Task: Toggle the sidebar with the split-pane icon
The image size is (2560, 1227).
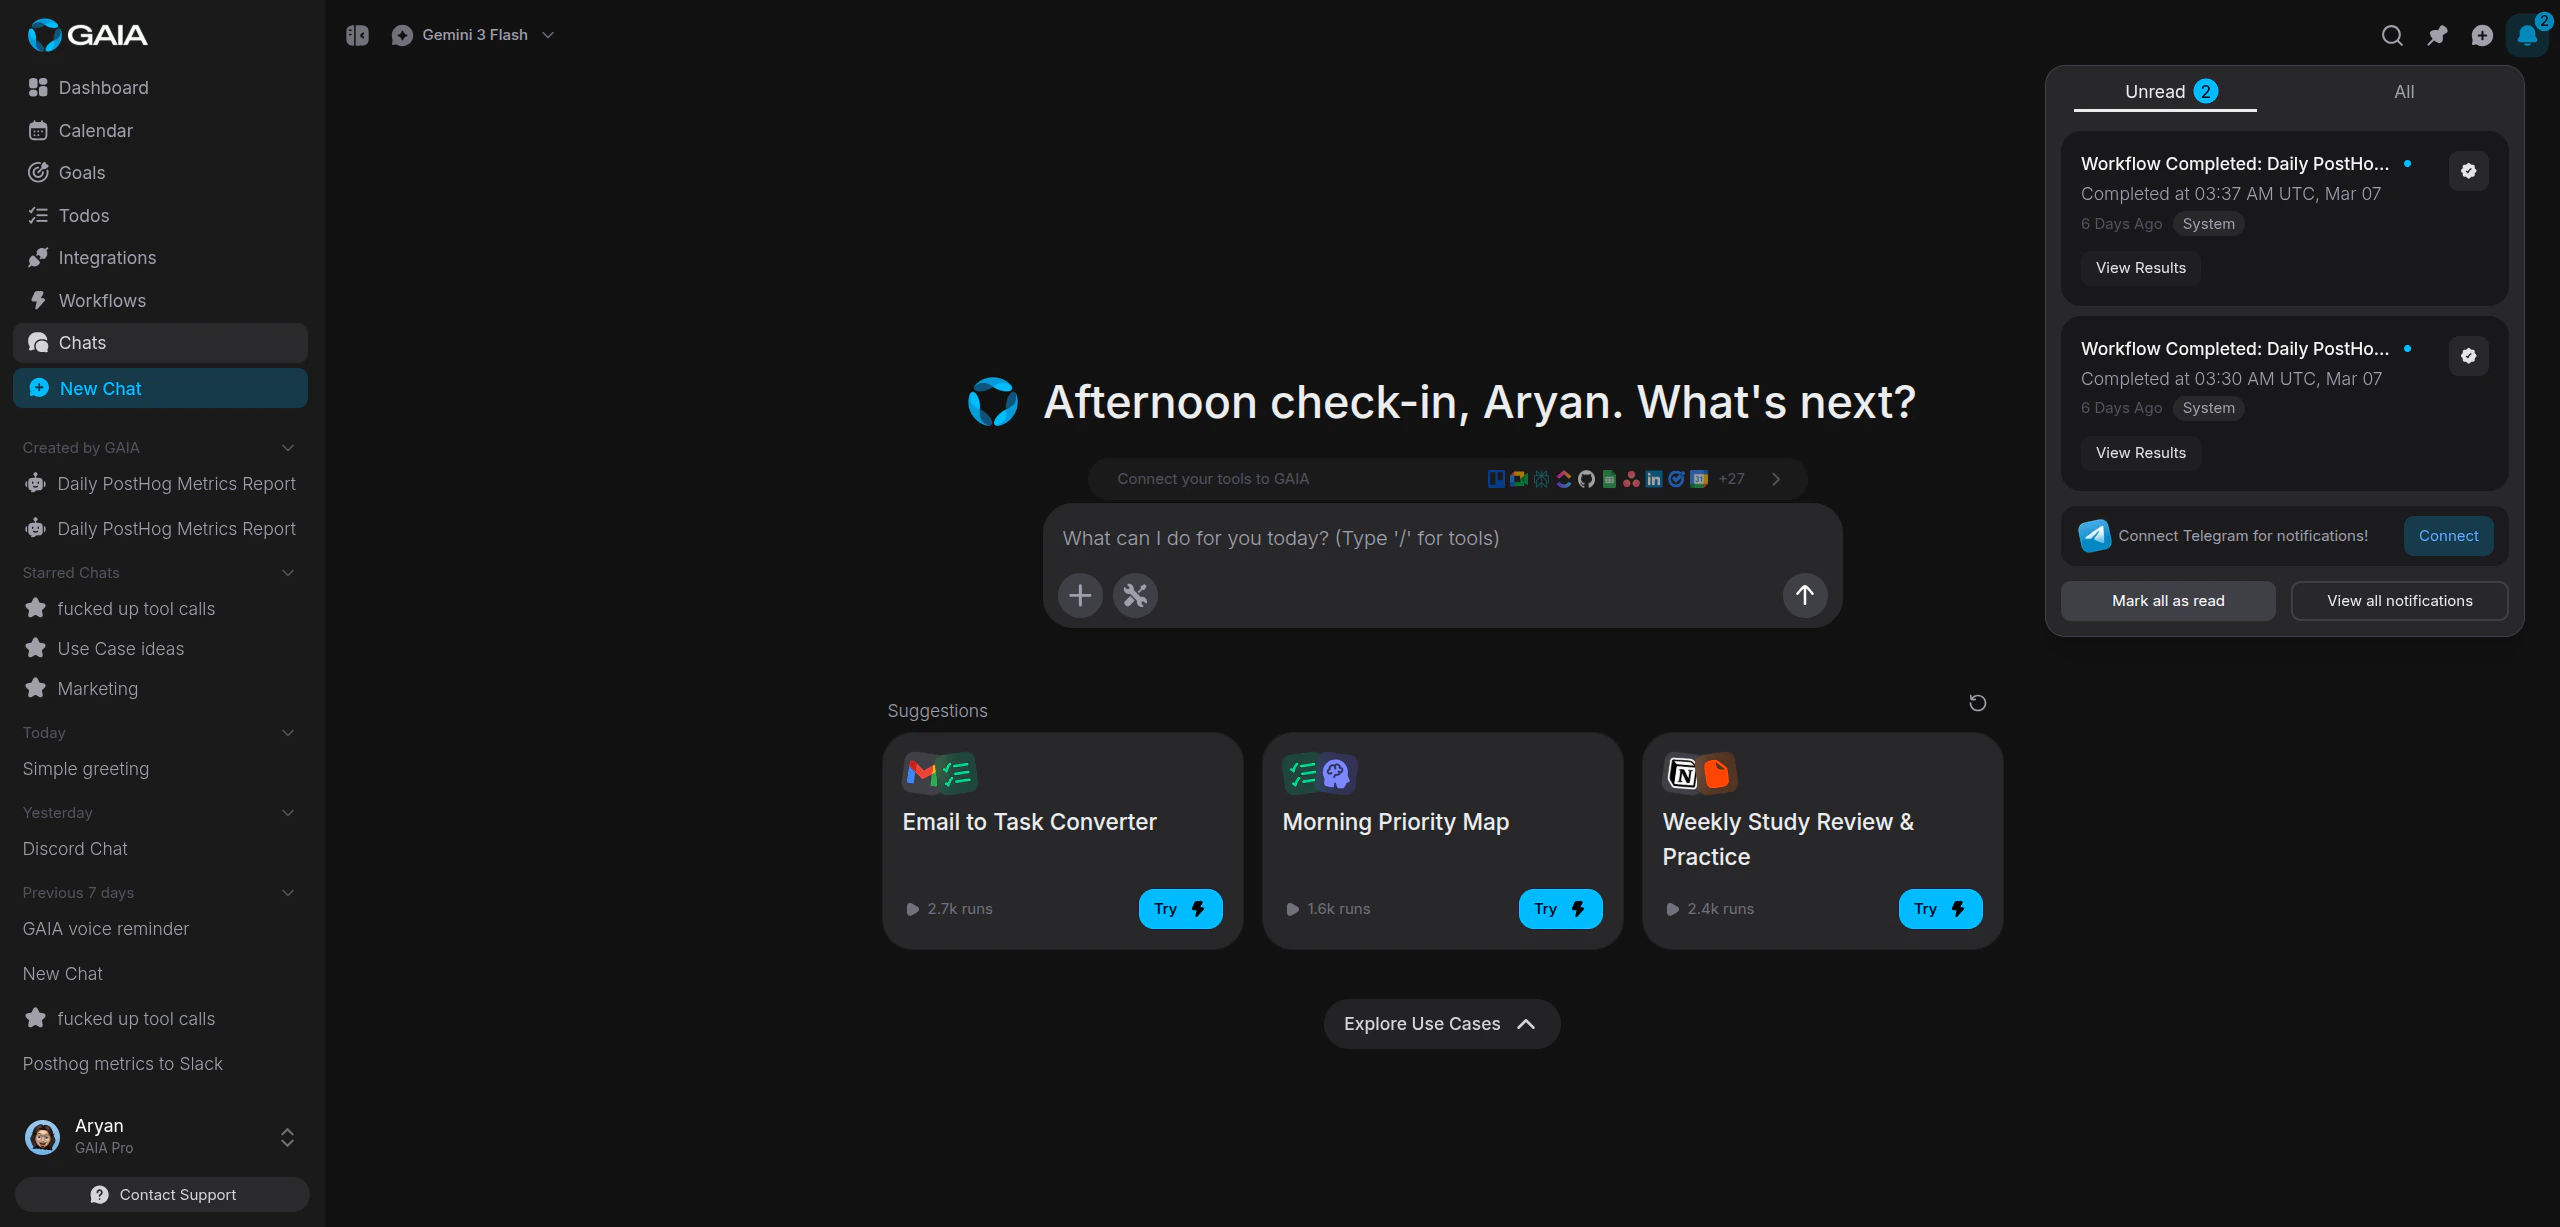Action: pyautogui.click(x=356, y=35)
